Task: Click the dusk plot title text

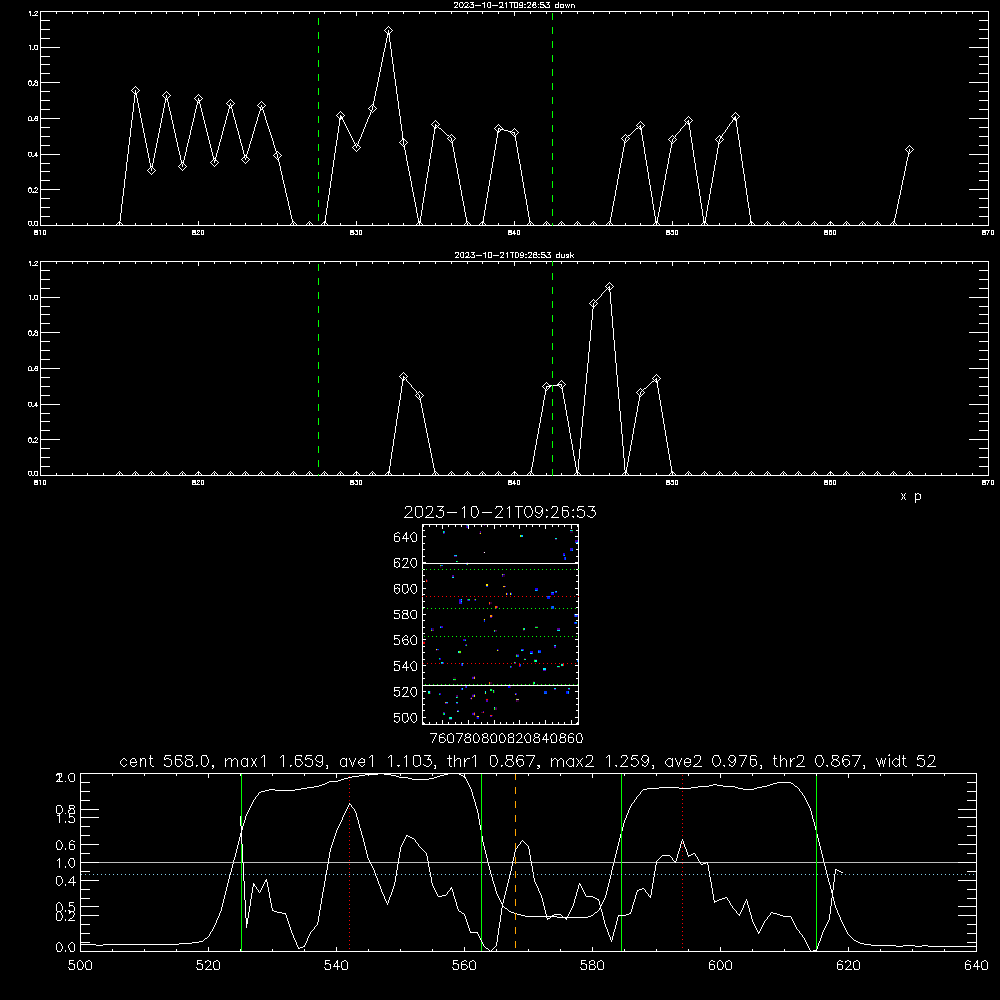Action: (514, 255)
